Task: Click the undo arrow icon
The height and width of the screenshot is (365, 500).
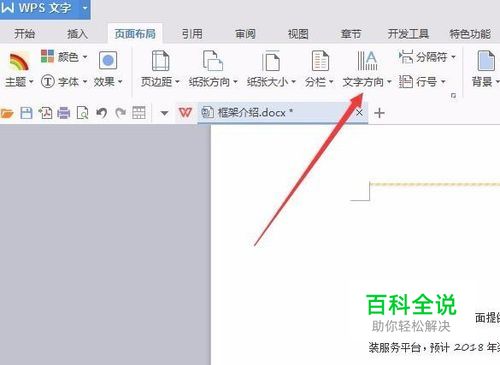Action: (102, 113)
